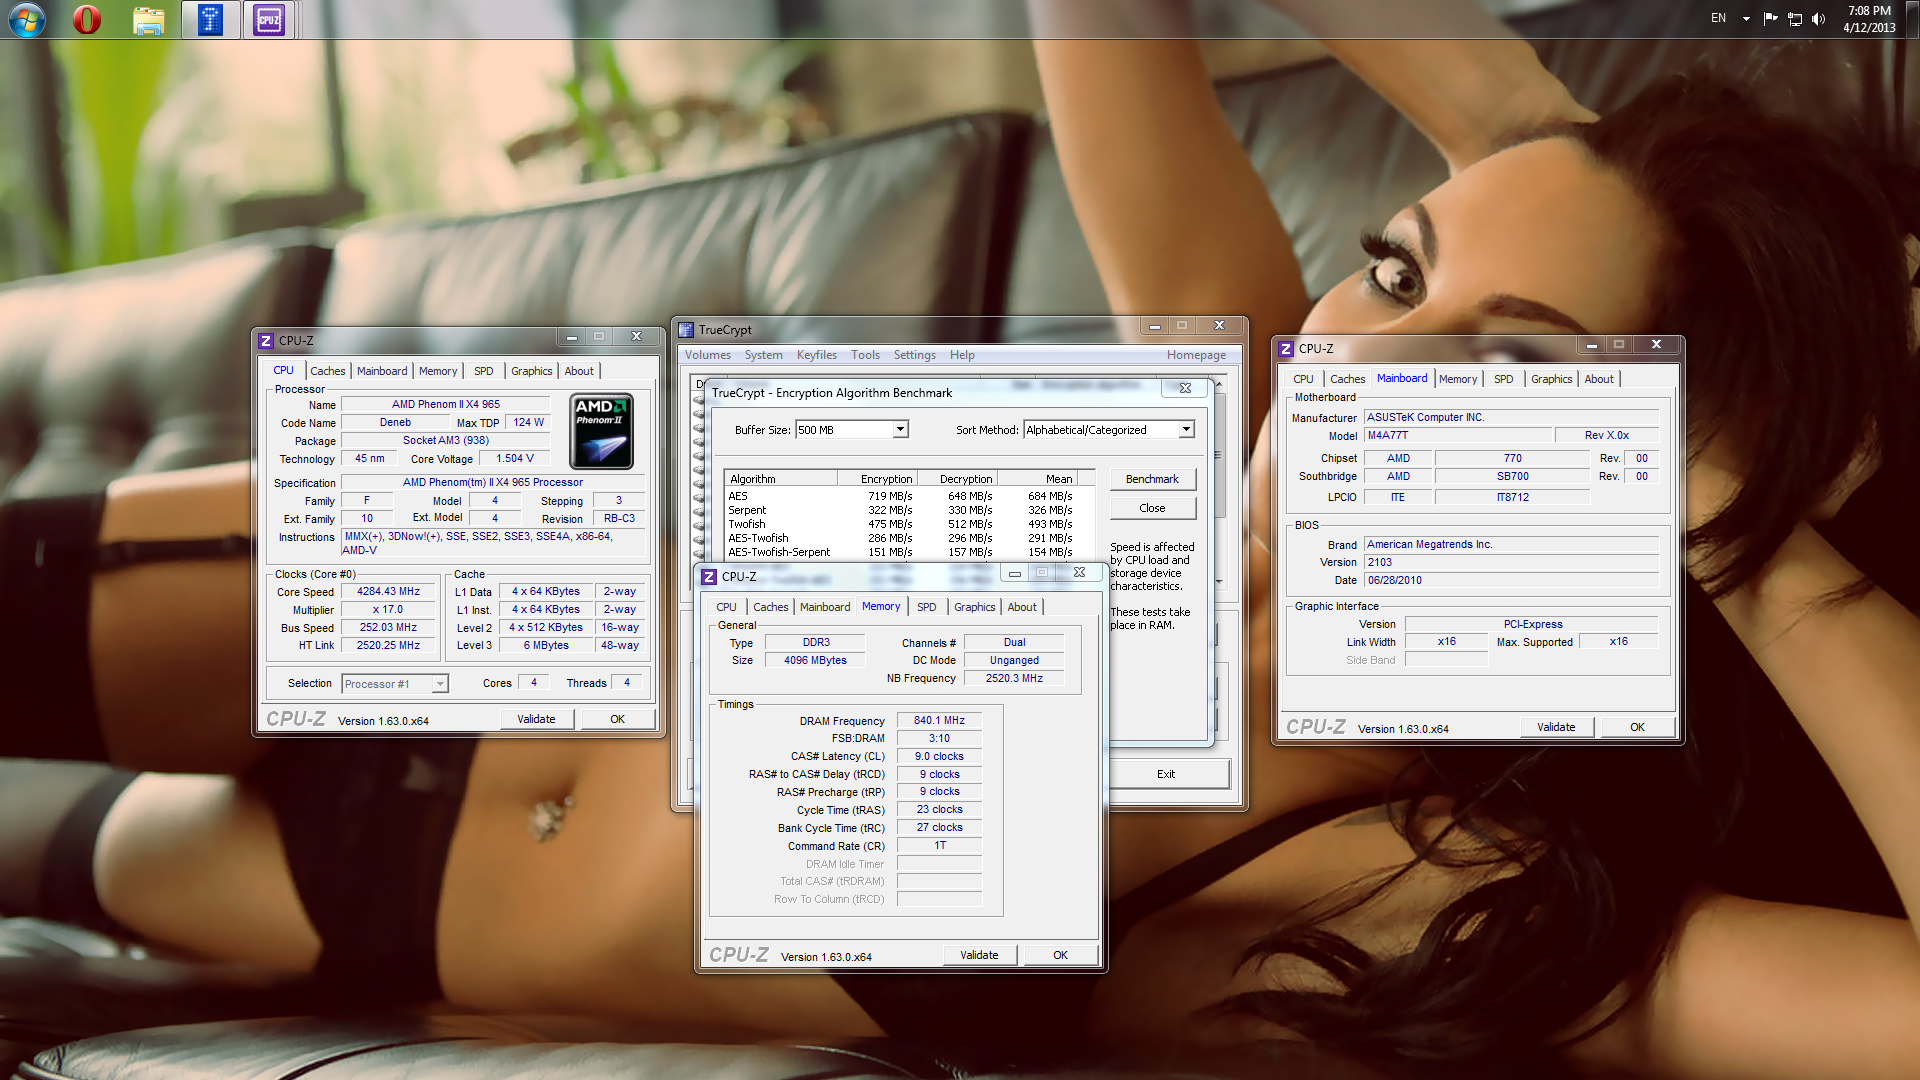Click Validate in the Memory CPU-Z window
This screenshot has width=1920, height=1080.
coord(979,955)
